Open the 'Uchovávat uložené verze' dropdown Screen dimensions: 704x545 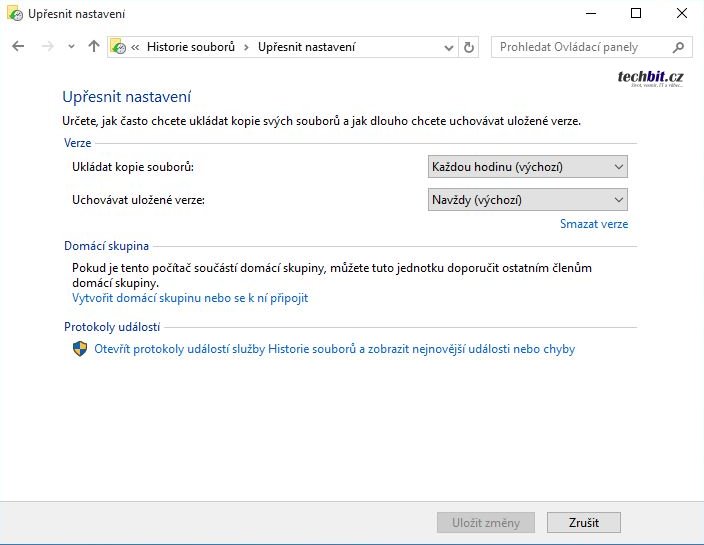click(527, 199)
